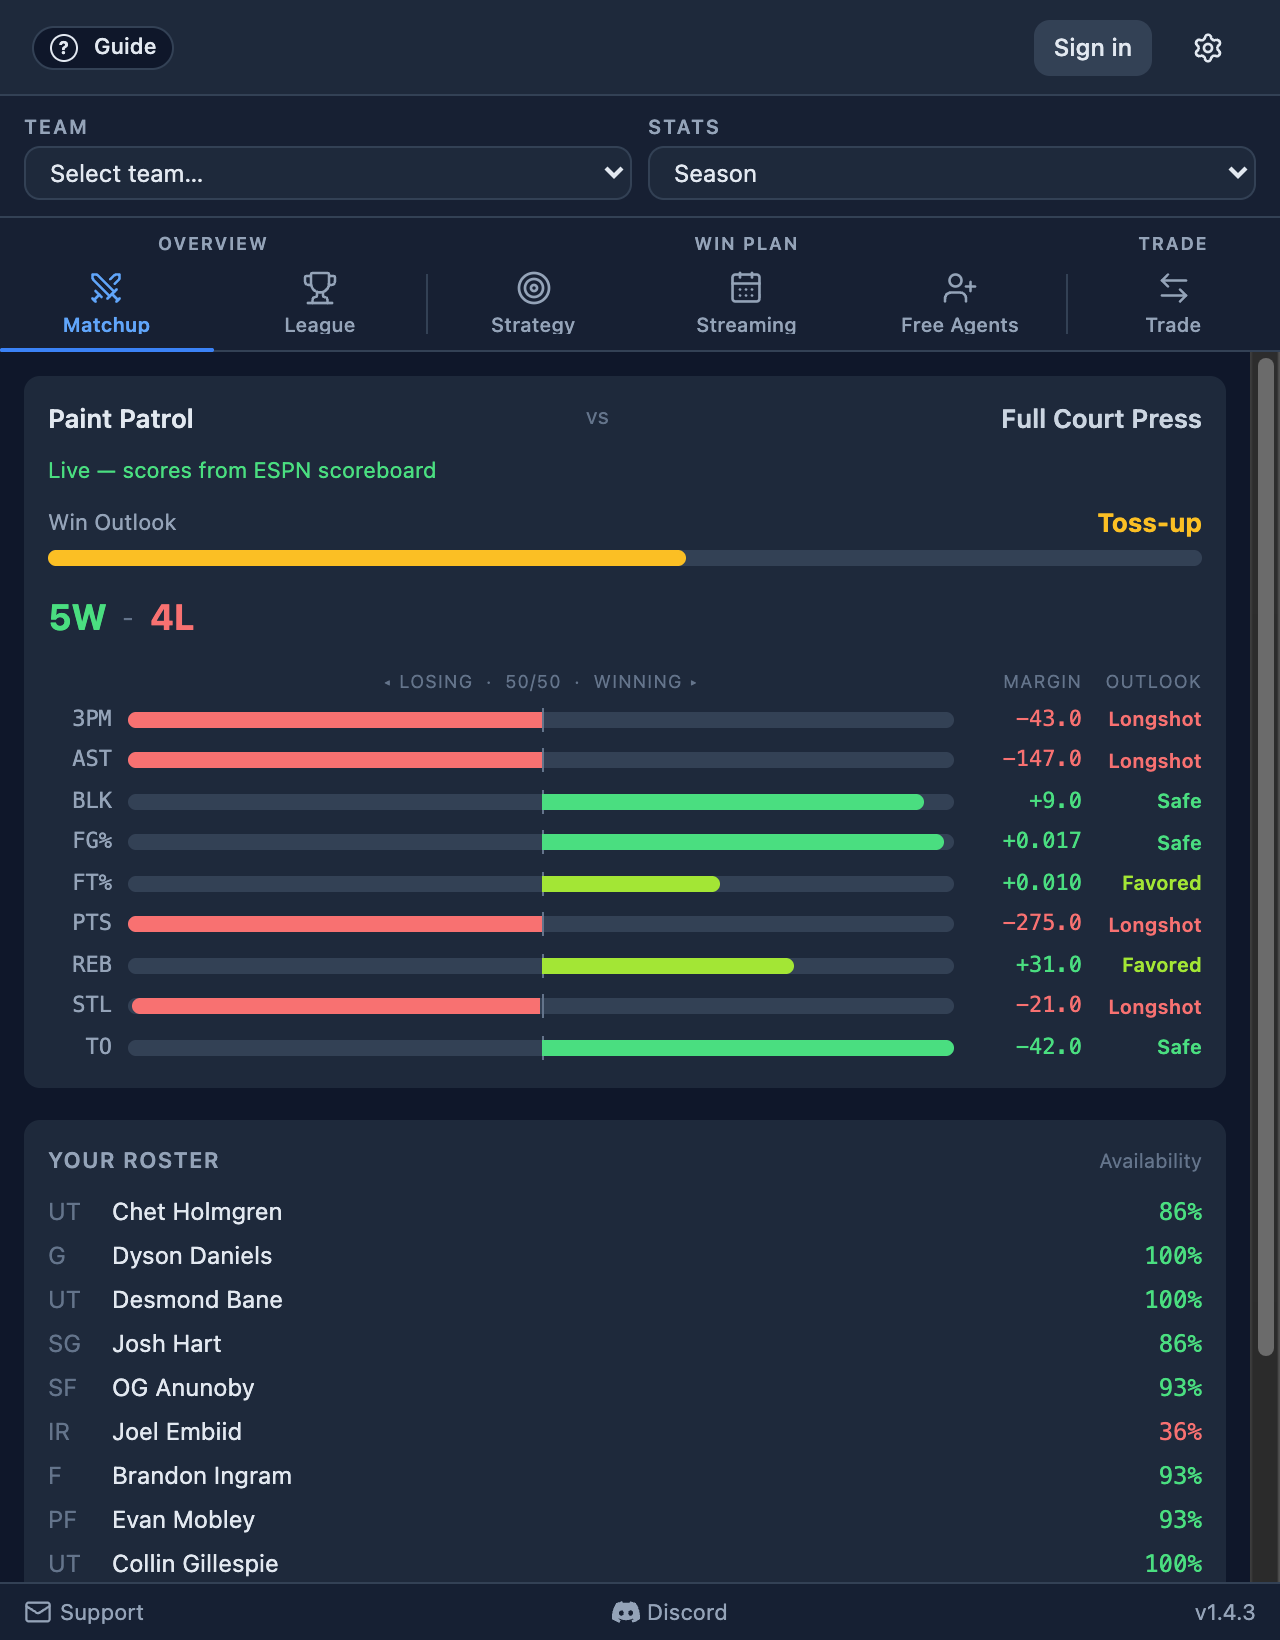Switch to the Free Agents tab label
This screenshot has height=1640, width=1280.
pos(960,325)
